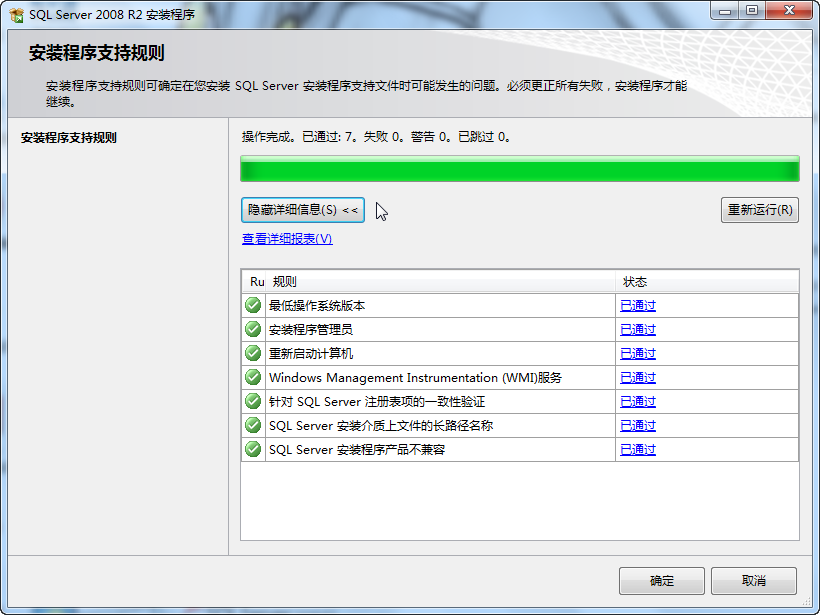This screenshot has width=820, height=615.
Task: Select rule text 安装程序管理员
Action: 311,329
